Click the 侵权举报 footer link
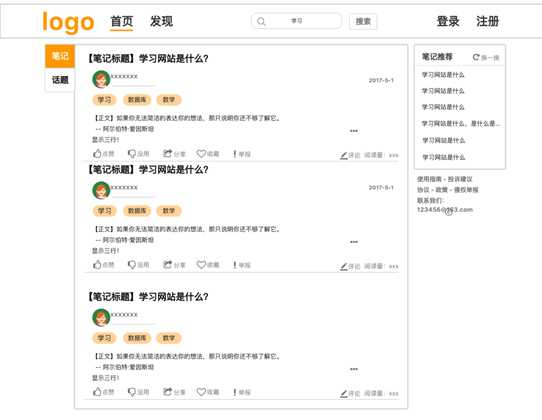Image resolution: width=542 pixels, height=420 pixels. pos(466,190)
